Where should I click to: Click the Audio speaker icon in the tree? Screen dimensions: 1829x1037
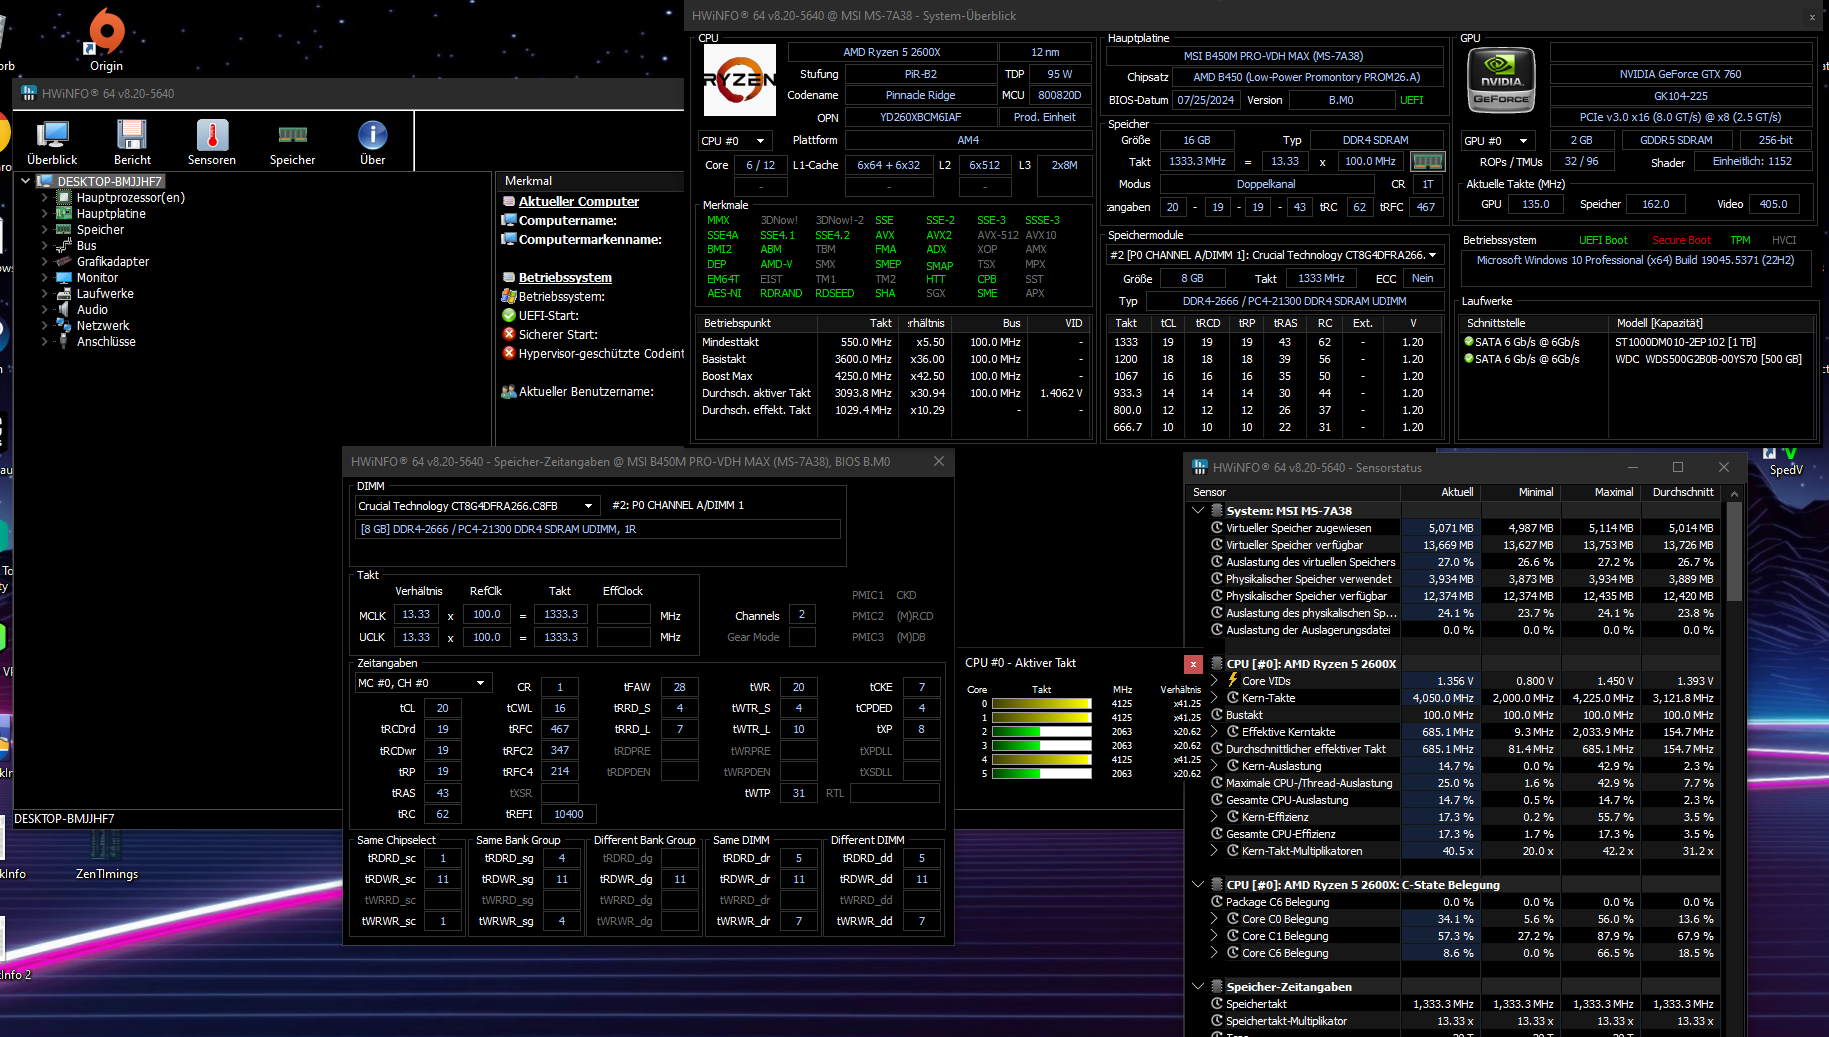point(63,310)
